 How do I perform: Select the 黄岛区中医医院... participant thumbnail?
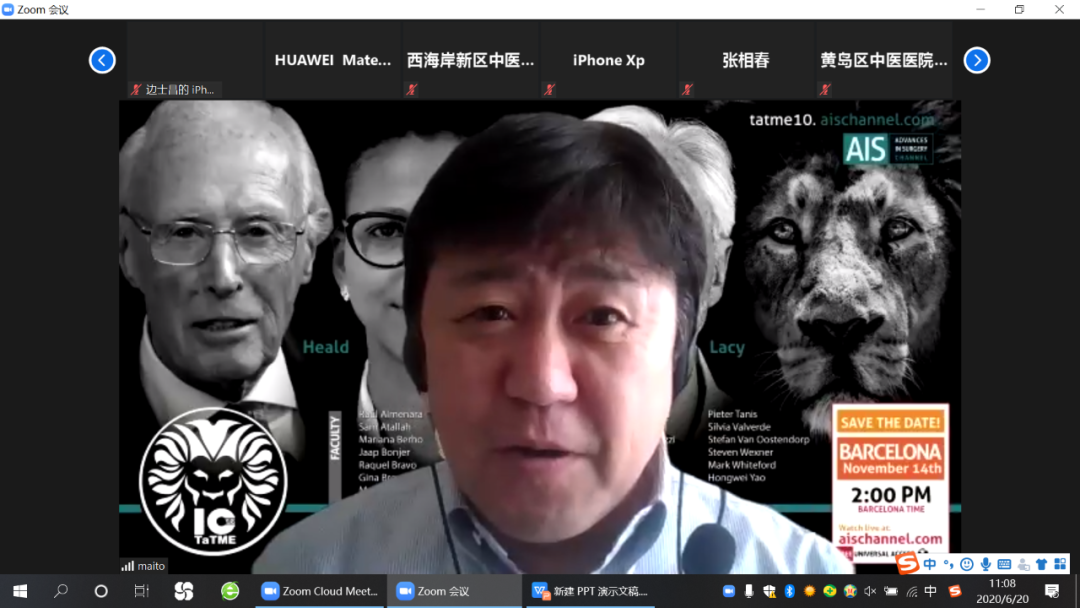[884, 60]
